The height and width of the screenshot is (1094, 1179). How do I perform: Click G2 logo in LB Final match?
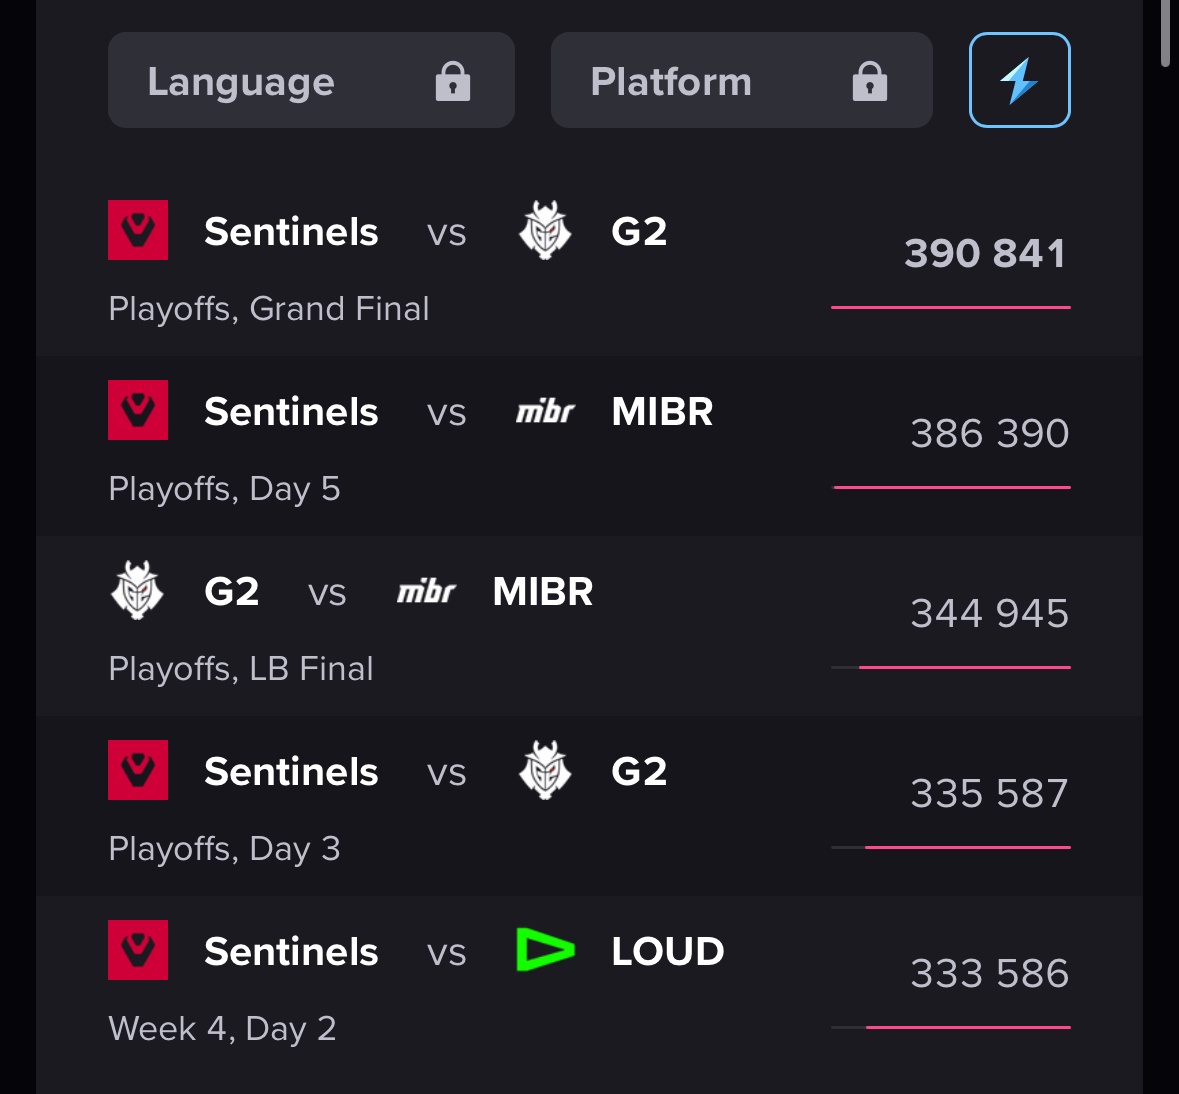coord(137,590)
